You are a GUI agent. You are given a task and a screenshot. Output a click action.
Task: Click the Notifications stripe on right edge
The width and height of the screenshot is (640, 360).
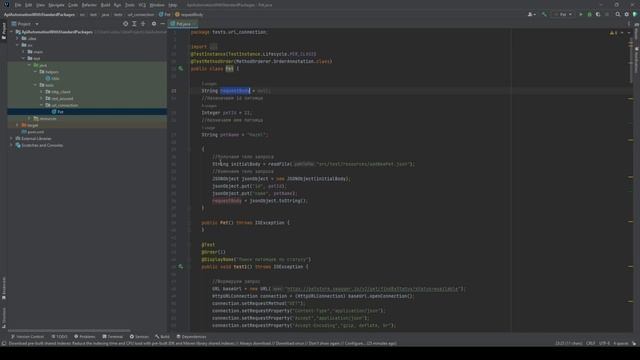point(636,60)
